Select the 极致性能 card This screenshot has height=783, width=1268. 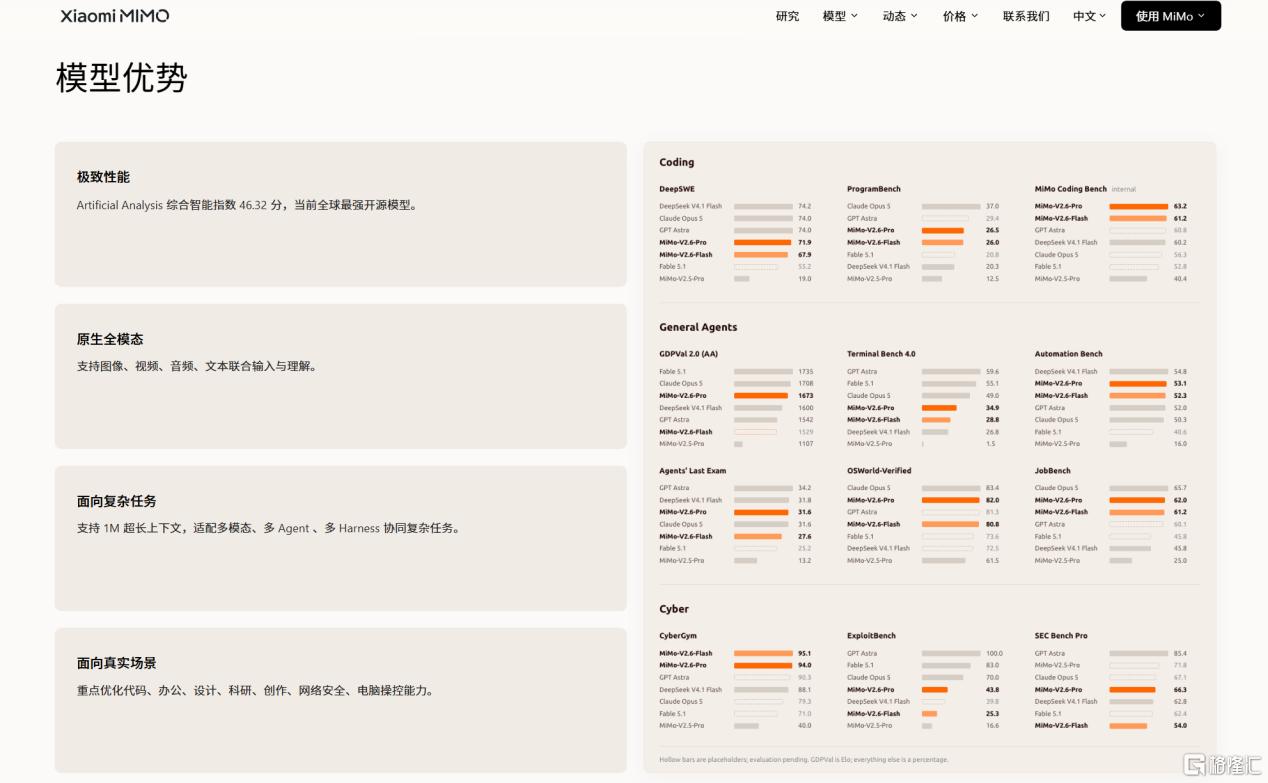(x=341, y=214)
